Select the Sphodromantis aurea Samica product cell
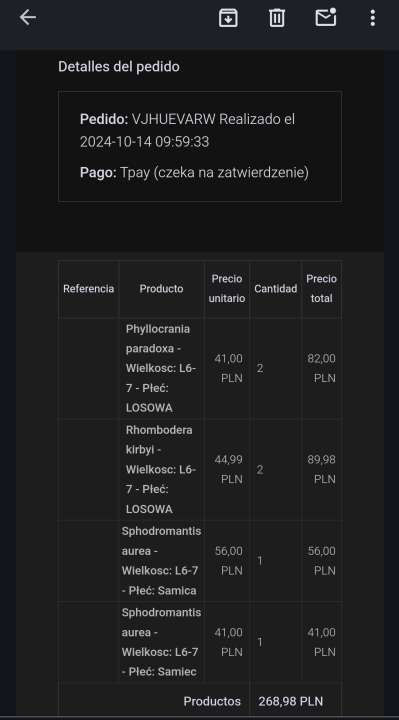This screenshot has height=720, width=399. tap(162, 561)
